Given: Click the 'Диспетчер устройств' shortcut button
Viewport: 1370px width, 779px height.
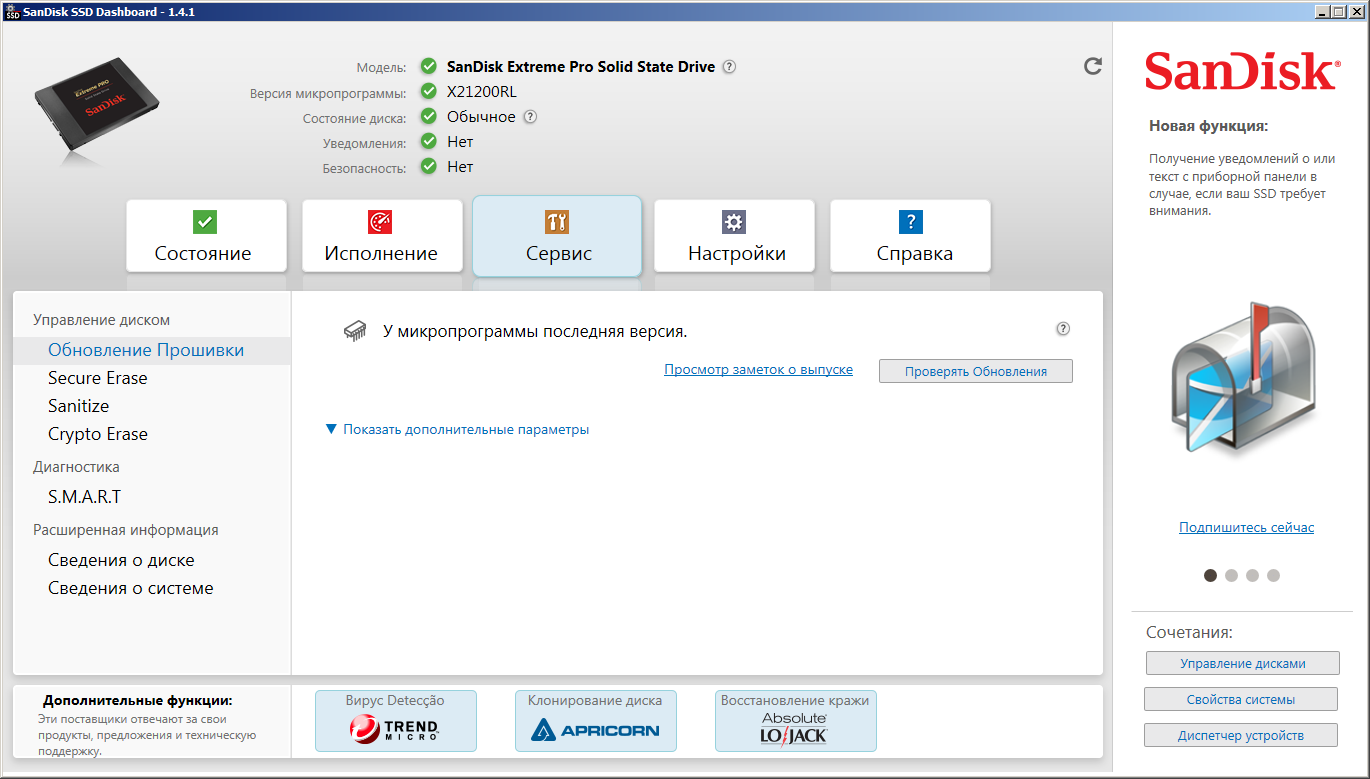Looking at the screenshot, I should [1240, 735].
